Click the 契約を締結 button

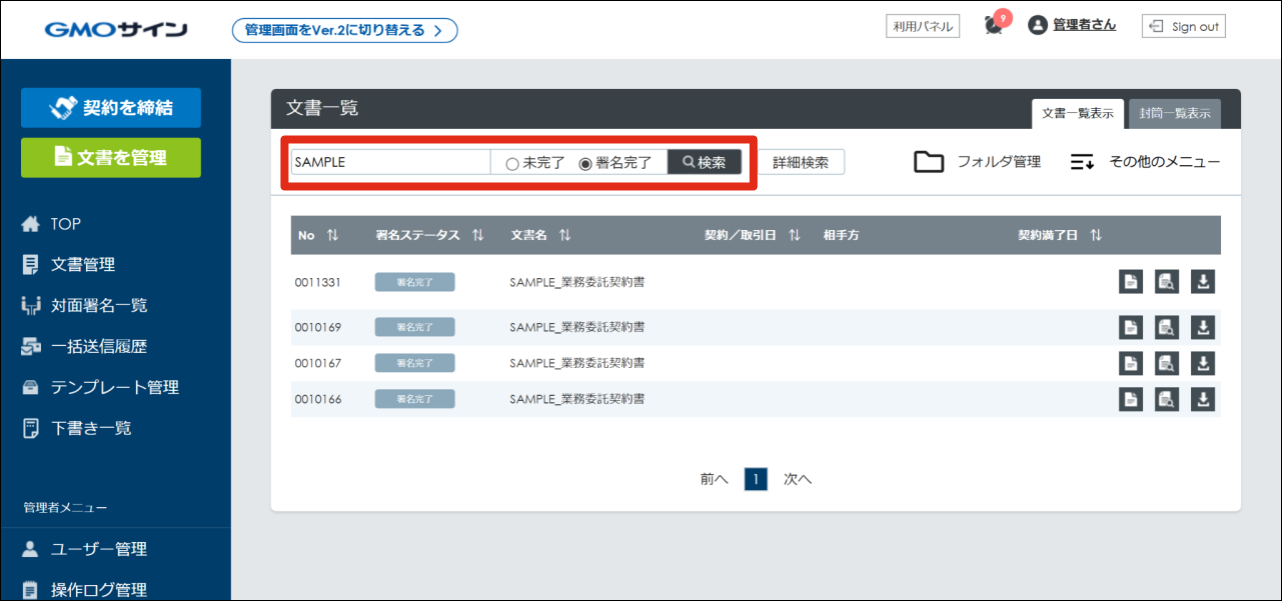pyautogui.click(x=111, y=108)
